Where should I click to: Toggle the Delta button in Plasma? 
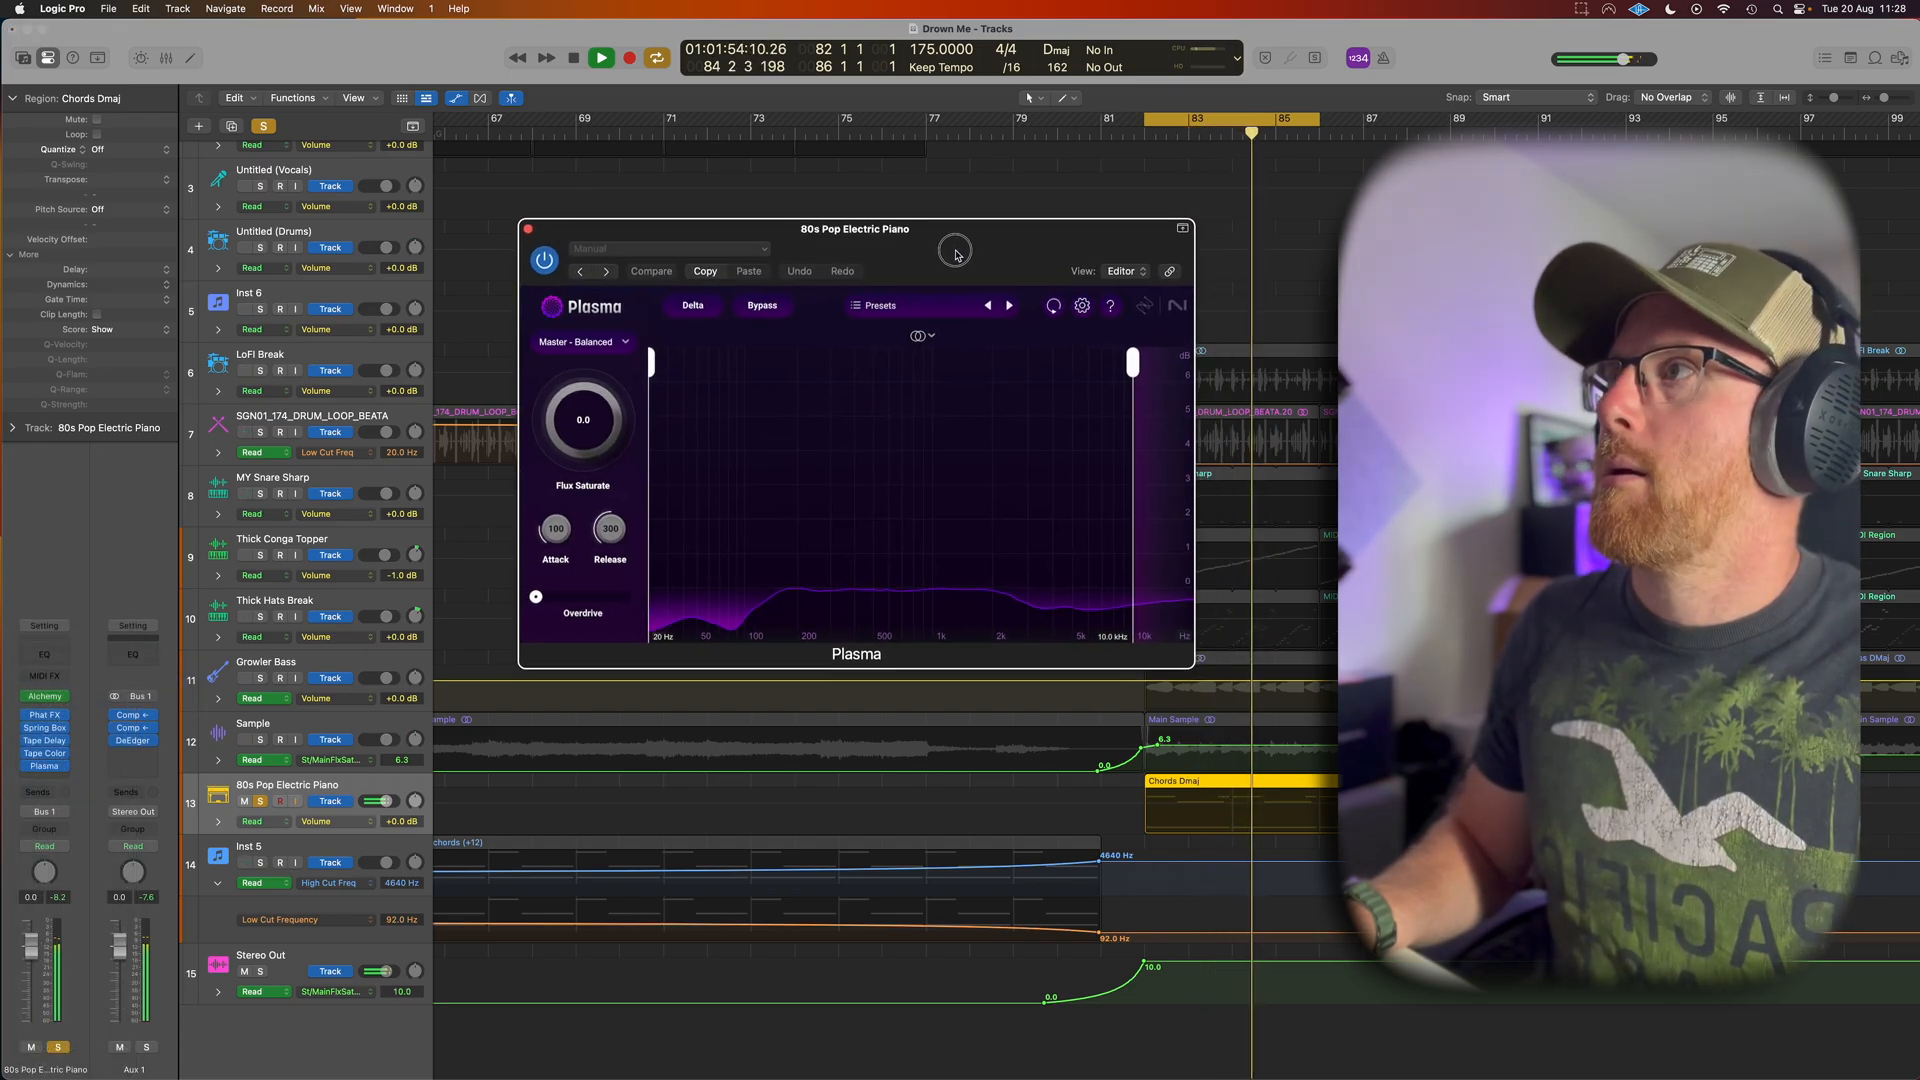tap(693, 306)
